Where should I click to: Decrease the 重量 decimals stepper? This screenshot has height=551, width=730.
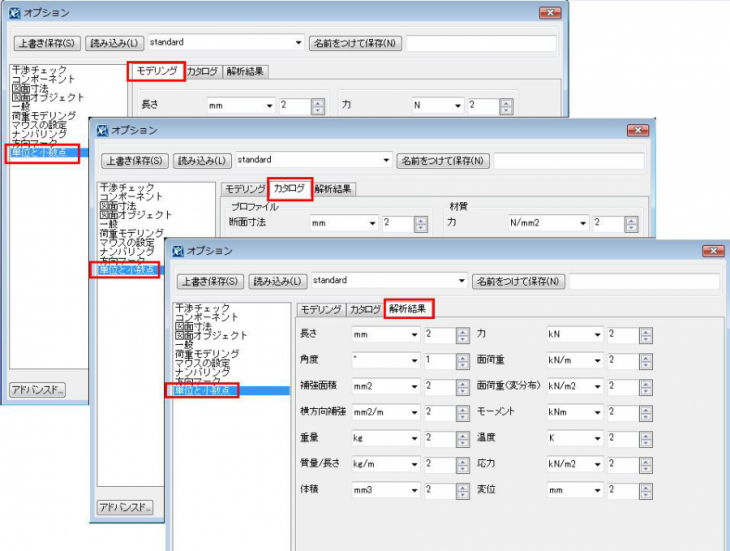(463, 443)
